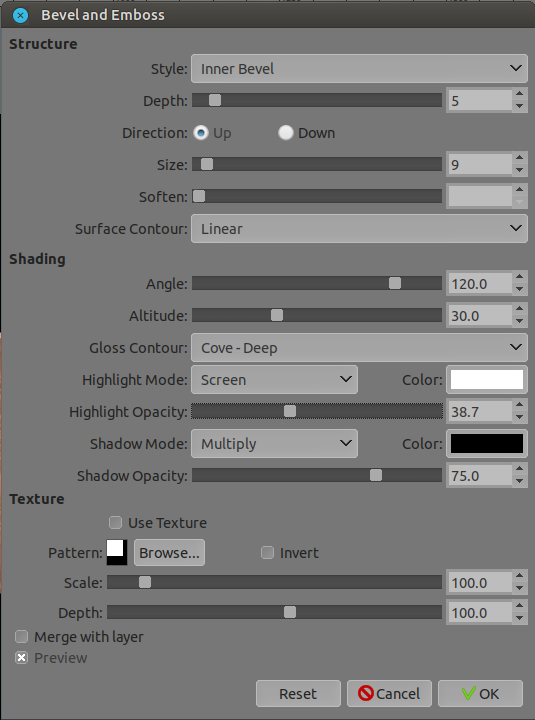Screen dimensions: 535x720
Task: Click the Angle slider handle
Action: tap(395, 283)
